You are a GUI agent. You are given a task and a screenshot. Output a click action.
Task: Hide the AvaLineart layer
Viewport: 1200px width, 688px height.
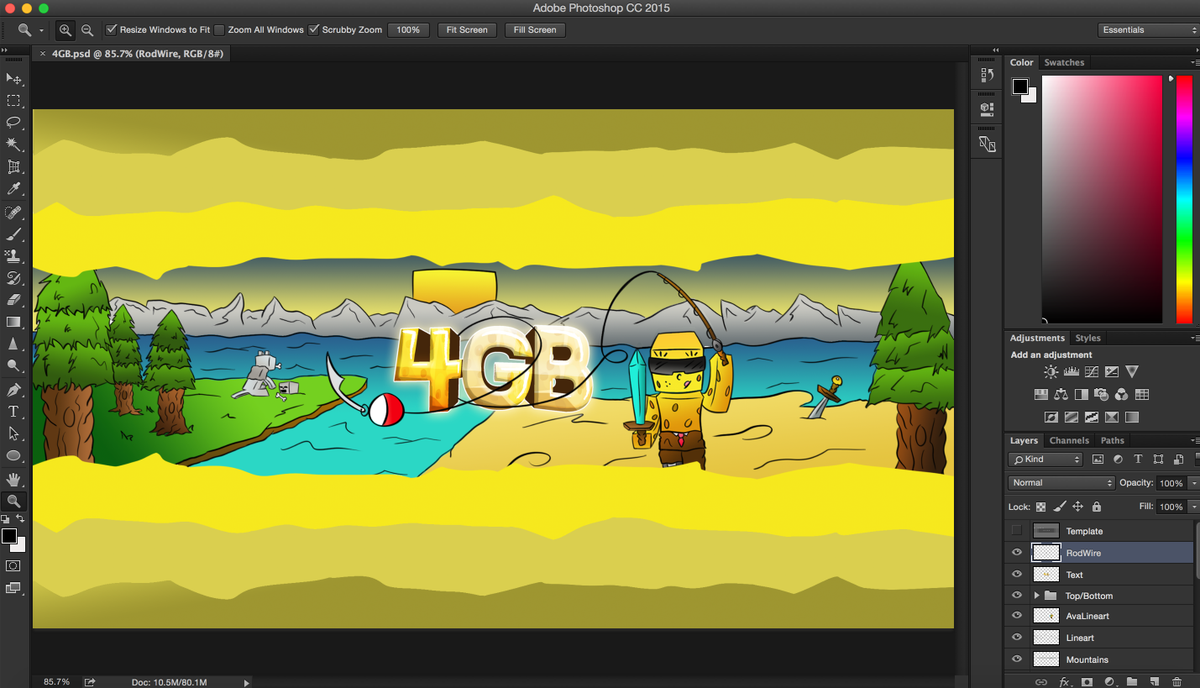(x=1017, y=616)
